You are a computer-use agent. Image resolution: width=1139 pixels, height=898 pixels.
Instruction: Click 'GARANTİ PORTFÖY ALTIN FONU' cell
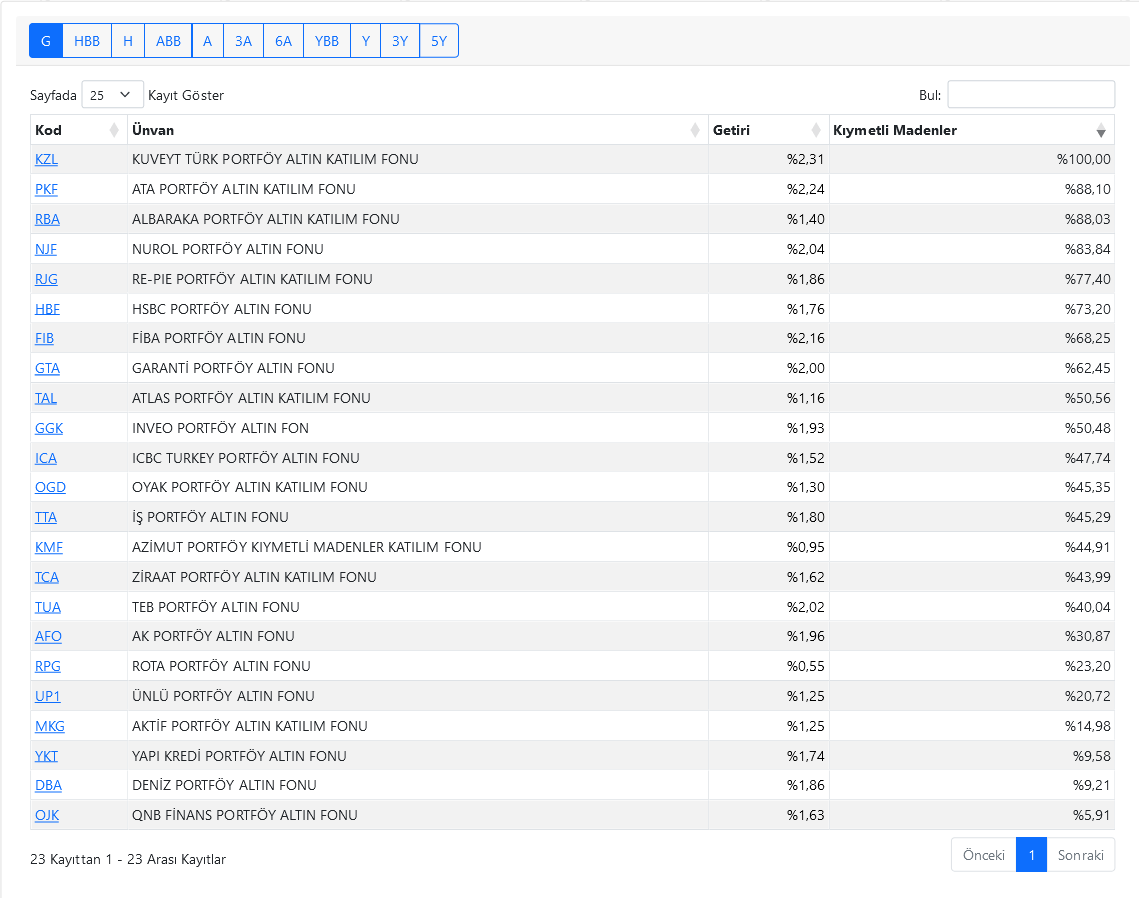(x=418, y=368)
